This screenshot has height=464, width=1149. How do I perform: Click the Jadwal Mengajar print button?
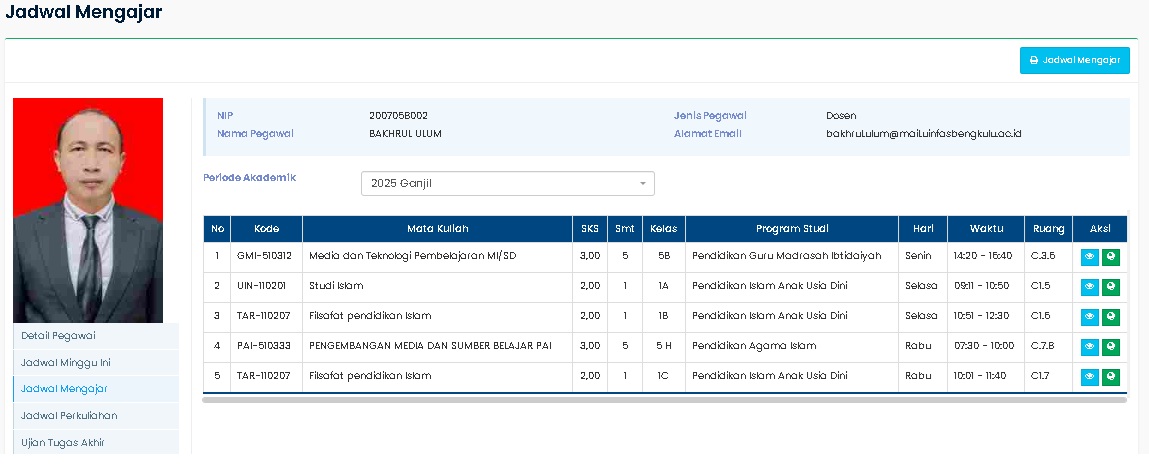1074,60
